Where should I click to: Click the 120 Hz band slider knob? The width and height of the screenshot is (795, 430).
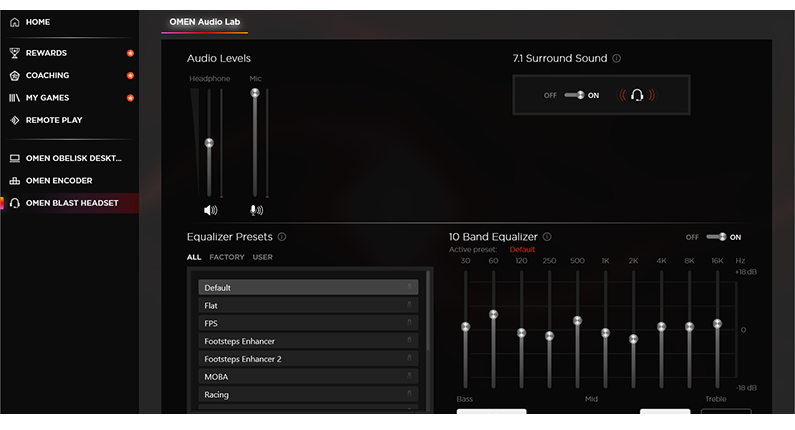[x=521, y=333]
